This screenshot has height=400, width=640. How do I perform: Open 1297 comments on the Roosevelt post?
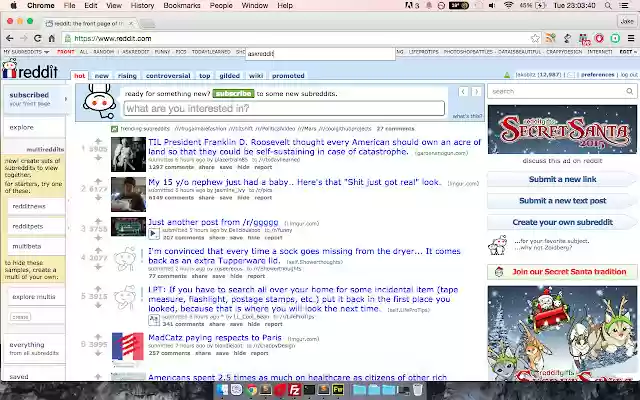tap(171, 167)
